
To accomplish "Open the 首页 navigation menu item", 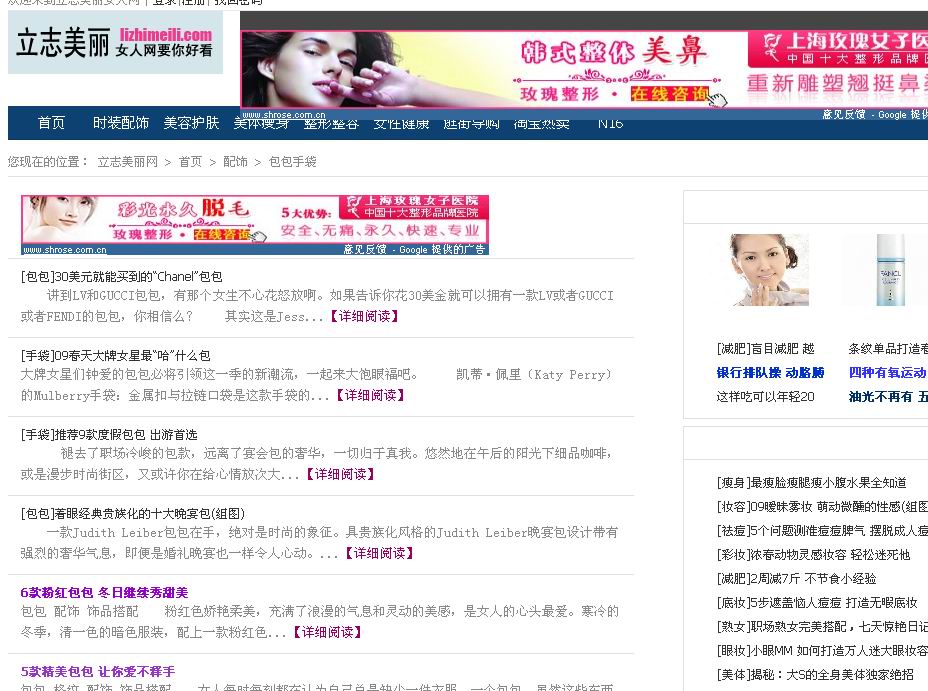I will point(51,123).
